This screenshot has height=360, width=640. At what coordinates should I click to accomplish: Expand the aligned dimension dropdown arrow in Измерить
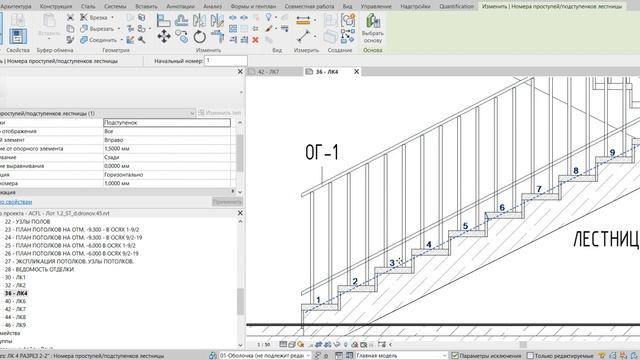(315, 20)
